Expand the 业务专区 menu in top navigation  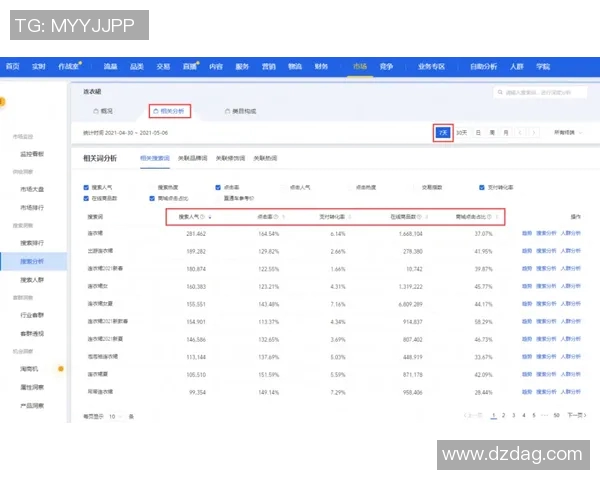(x=431, y=66)
